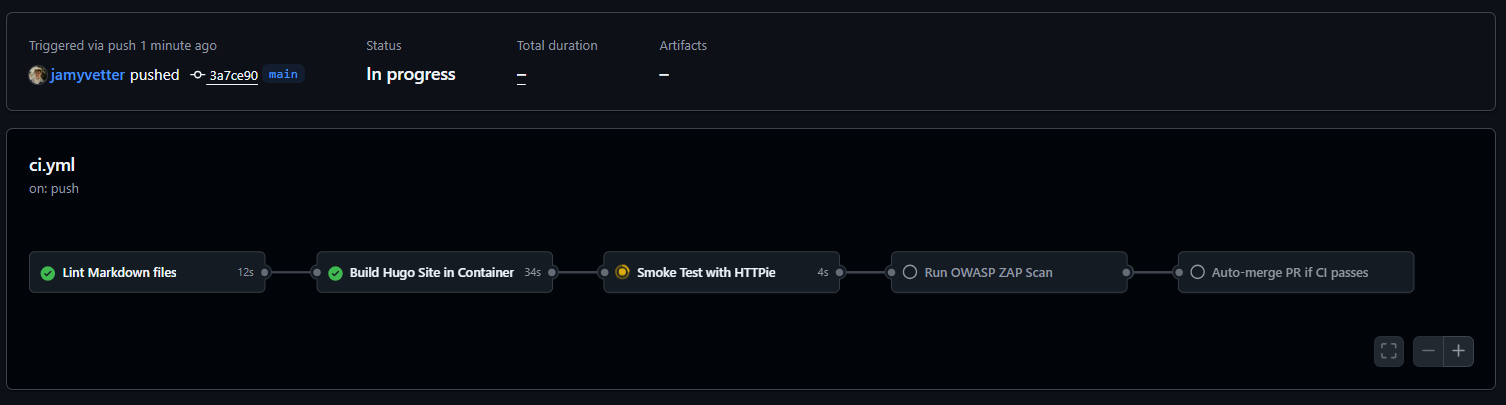Click the Total duration dash link
This screenshot has height=405, width=1506.
pyautogui.click(x=522, y=75)
